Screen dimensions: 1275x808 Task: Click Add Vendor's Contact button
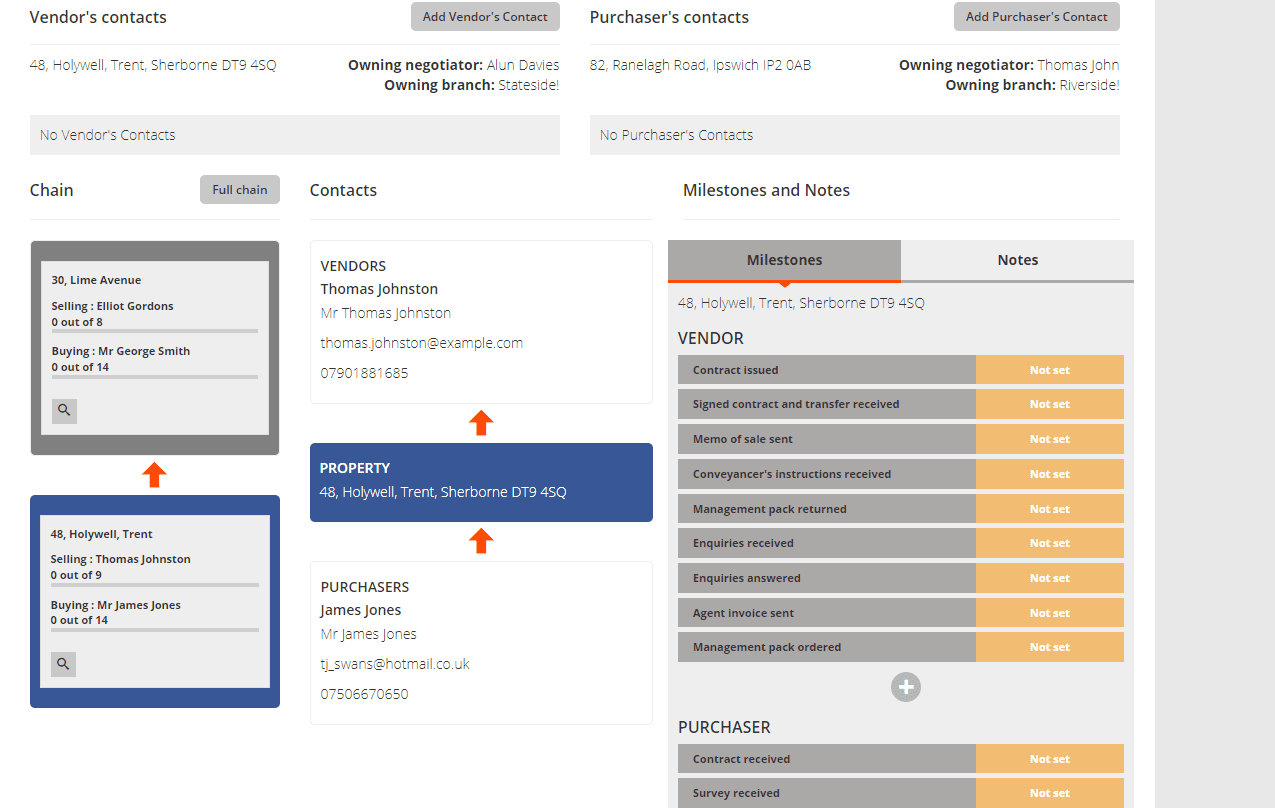tap(485, 17)
